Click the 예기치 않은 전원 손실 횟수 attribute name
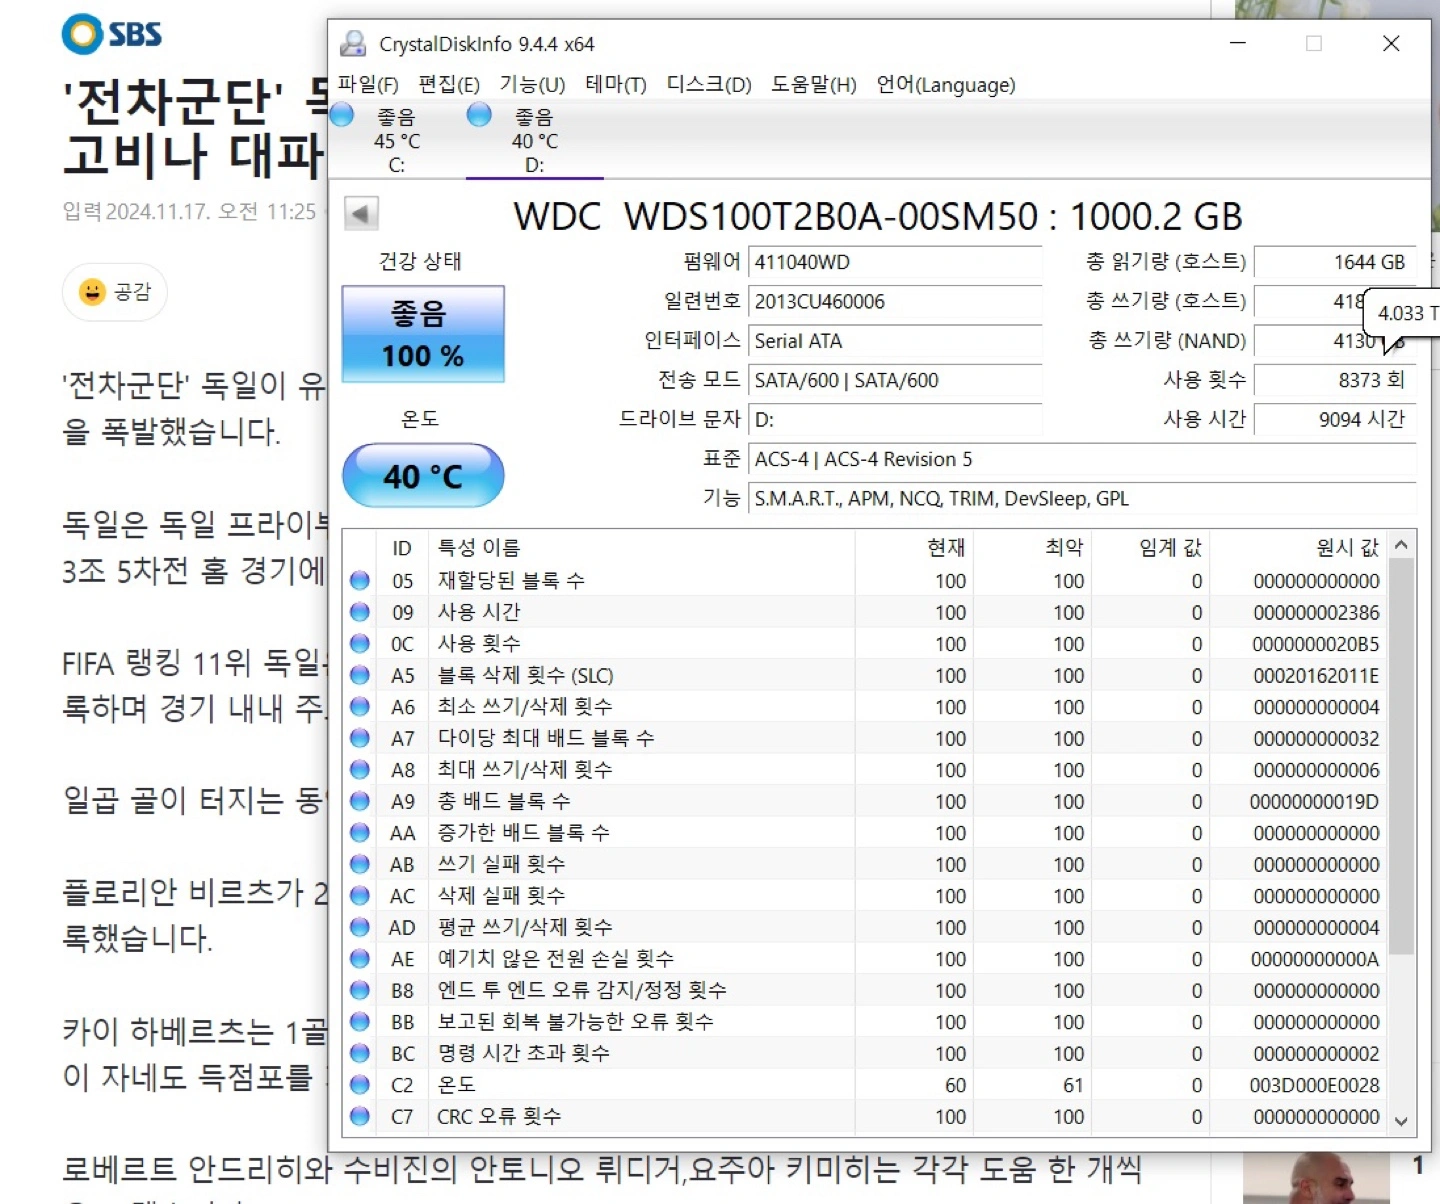This screenshot has height=1204, width=1440. coord(555,958)
